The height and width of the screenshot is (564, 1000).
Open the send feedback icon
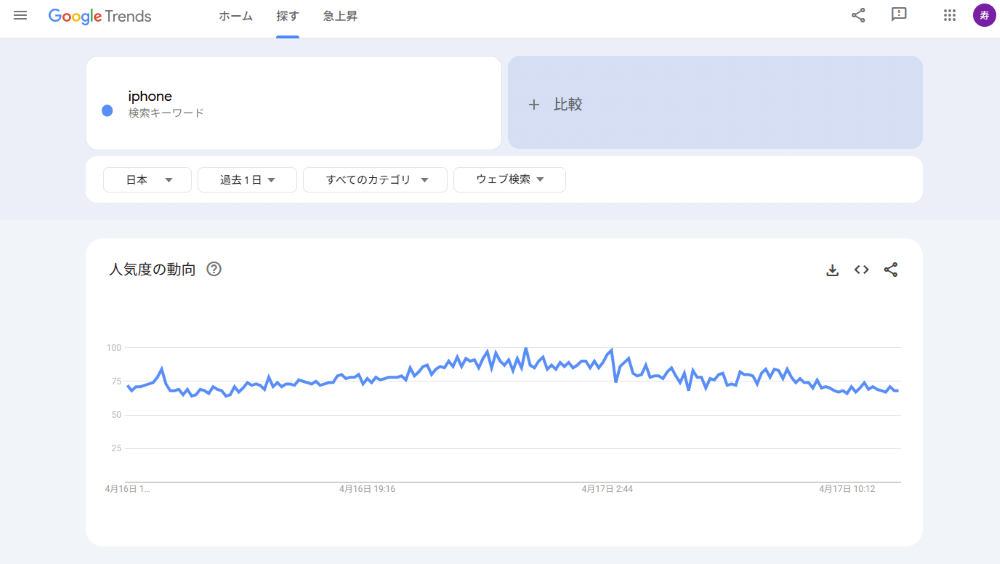[x=899, y=15]
